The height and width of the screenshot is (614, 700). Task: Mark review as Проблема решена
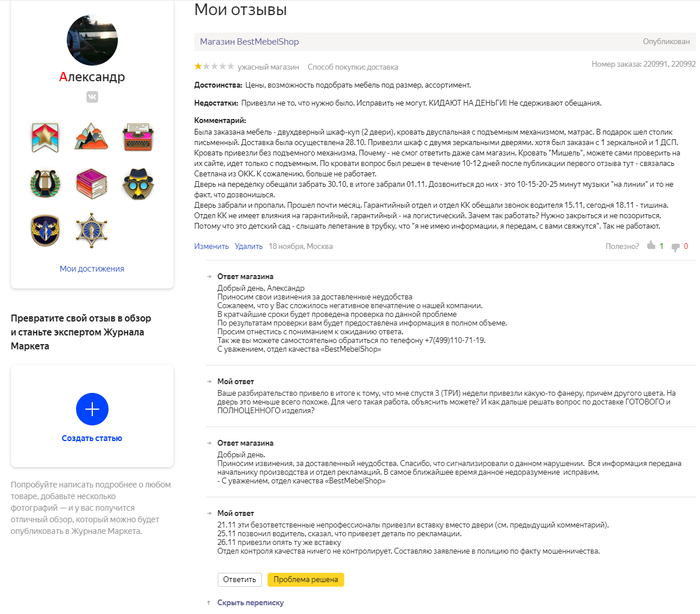click(305, 579)
